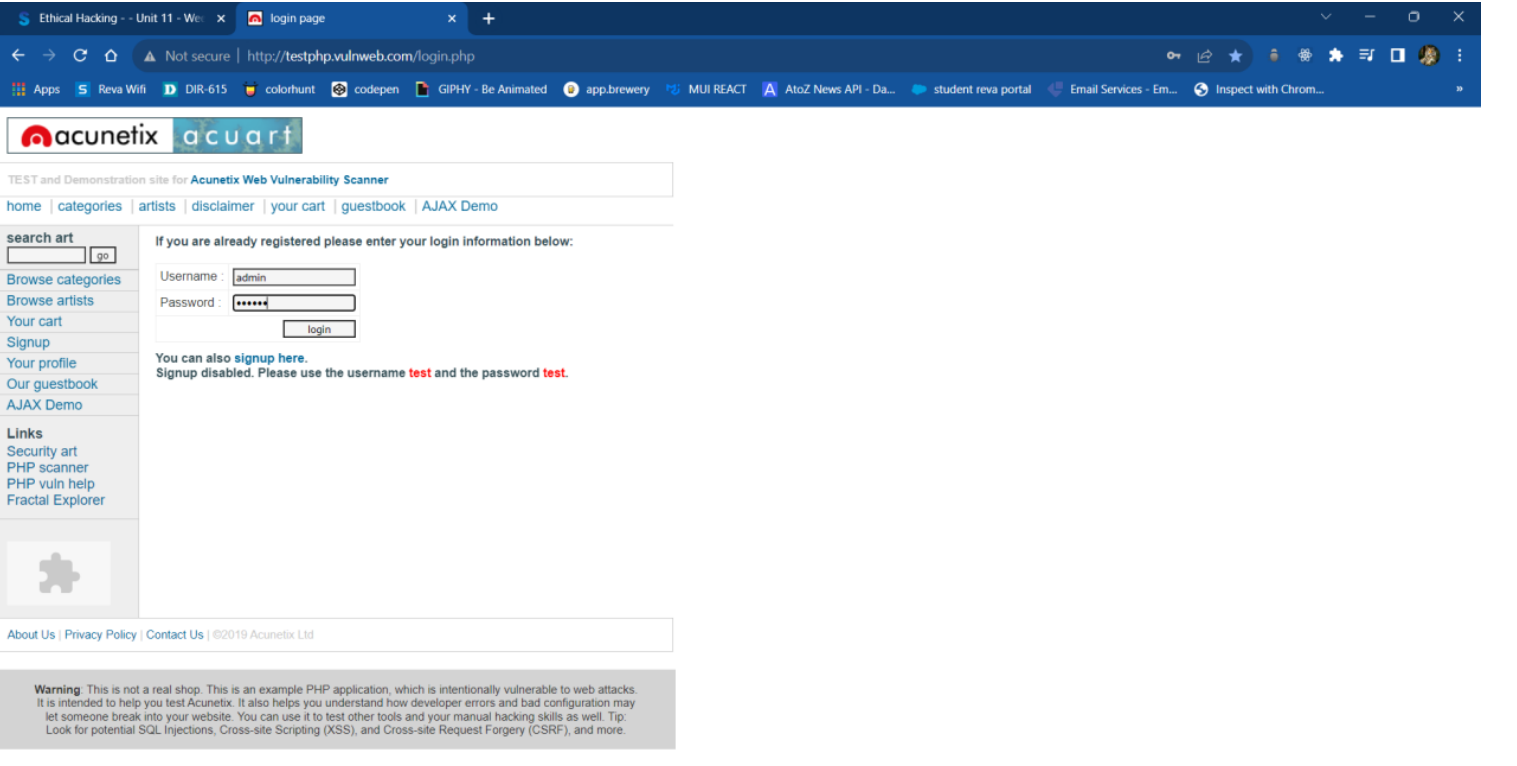Go back to previous page arrow

[18, 56]
